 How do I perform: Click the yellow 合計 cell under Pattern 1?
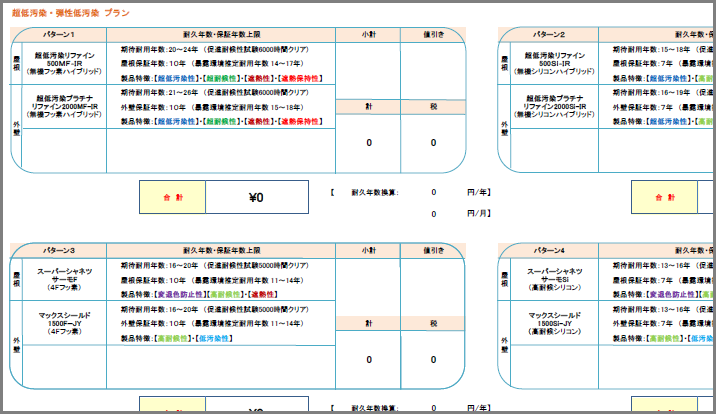[x=174, y=198]
